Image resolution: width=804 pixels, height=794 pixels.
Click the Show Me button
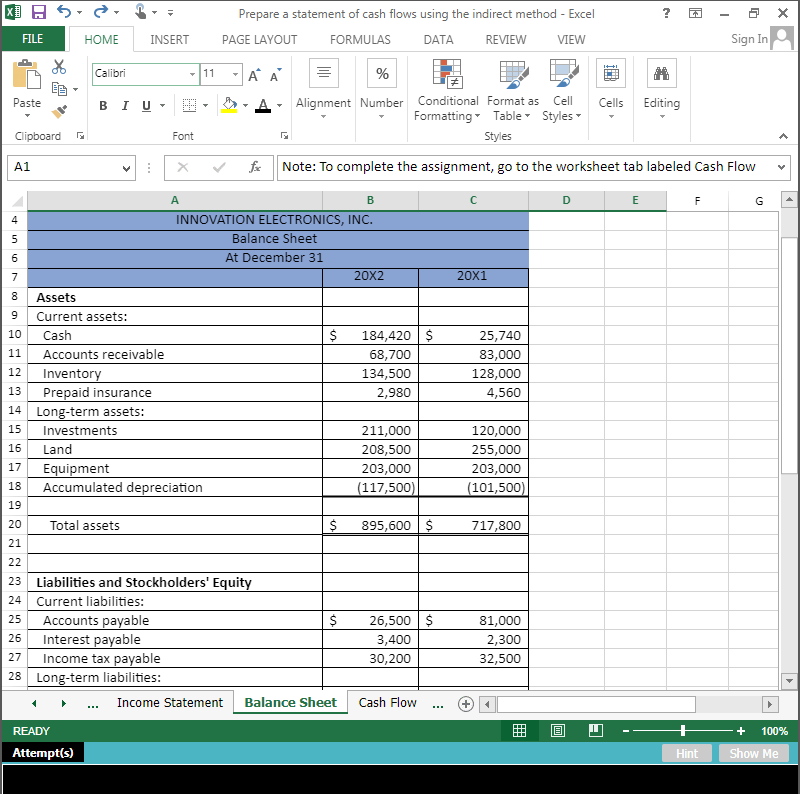(x=754, y=753)
